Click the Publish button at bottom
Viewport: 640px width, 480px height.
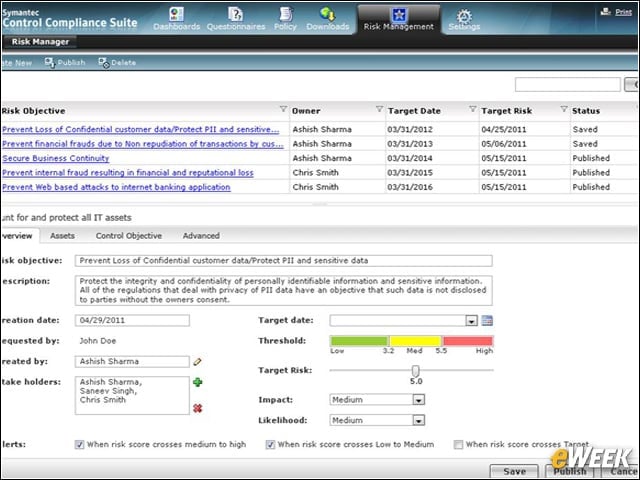(x=570, y=471)
